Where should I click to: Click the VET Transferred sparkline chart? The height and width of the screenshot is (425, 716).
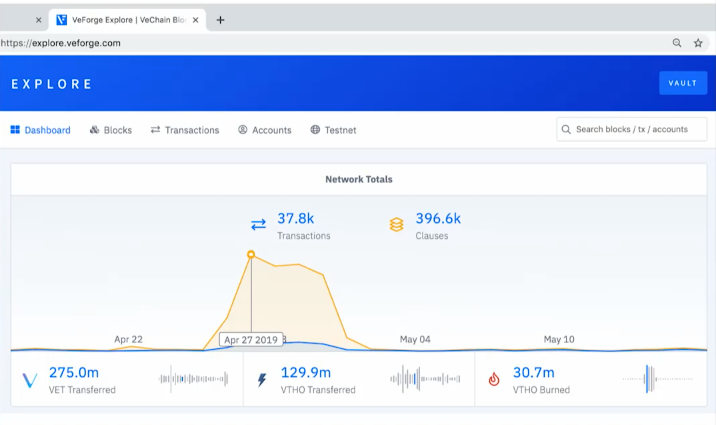point(194,378)
